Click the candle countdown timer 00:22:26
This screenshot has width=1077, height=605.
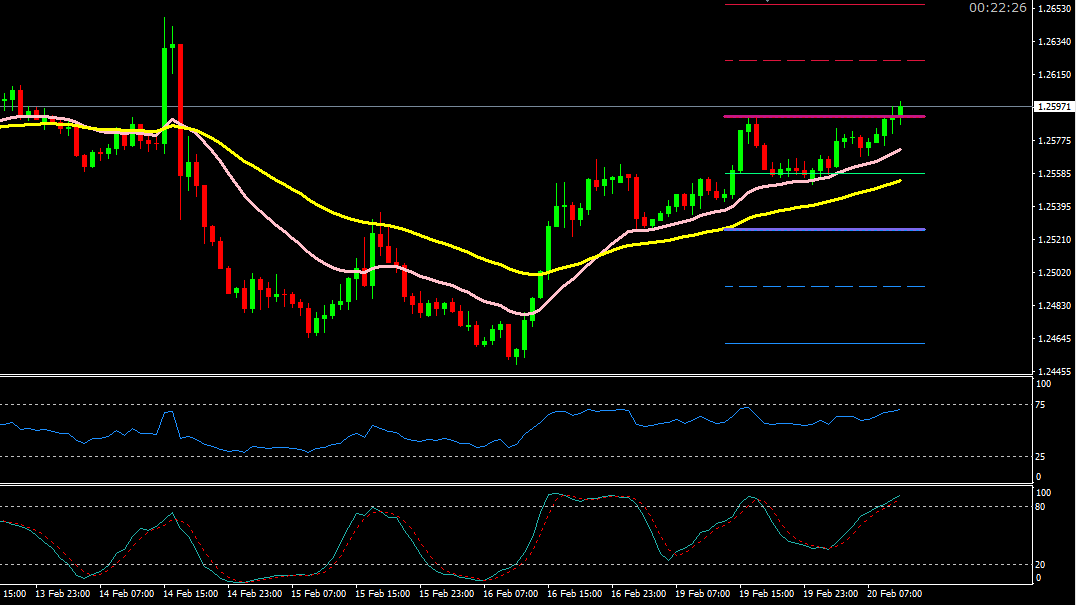coord(997,8)
